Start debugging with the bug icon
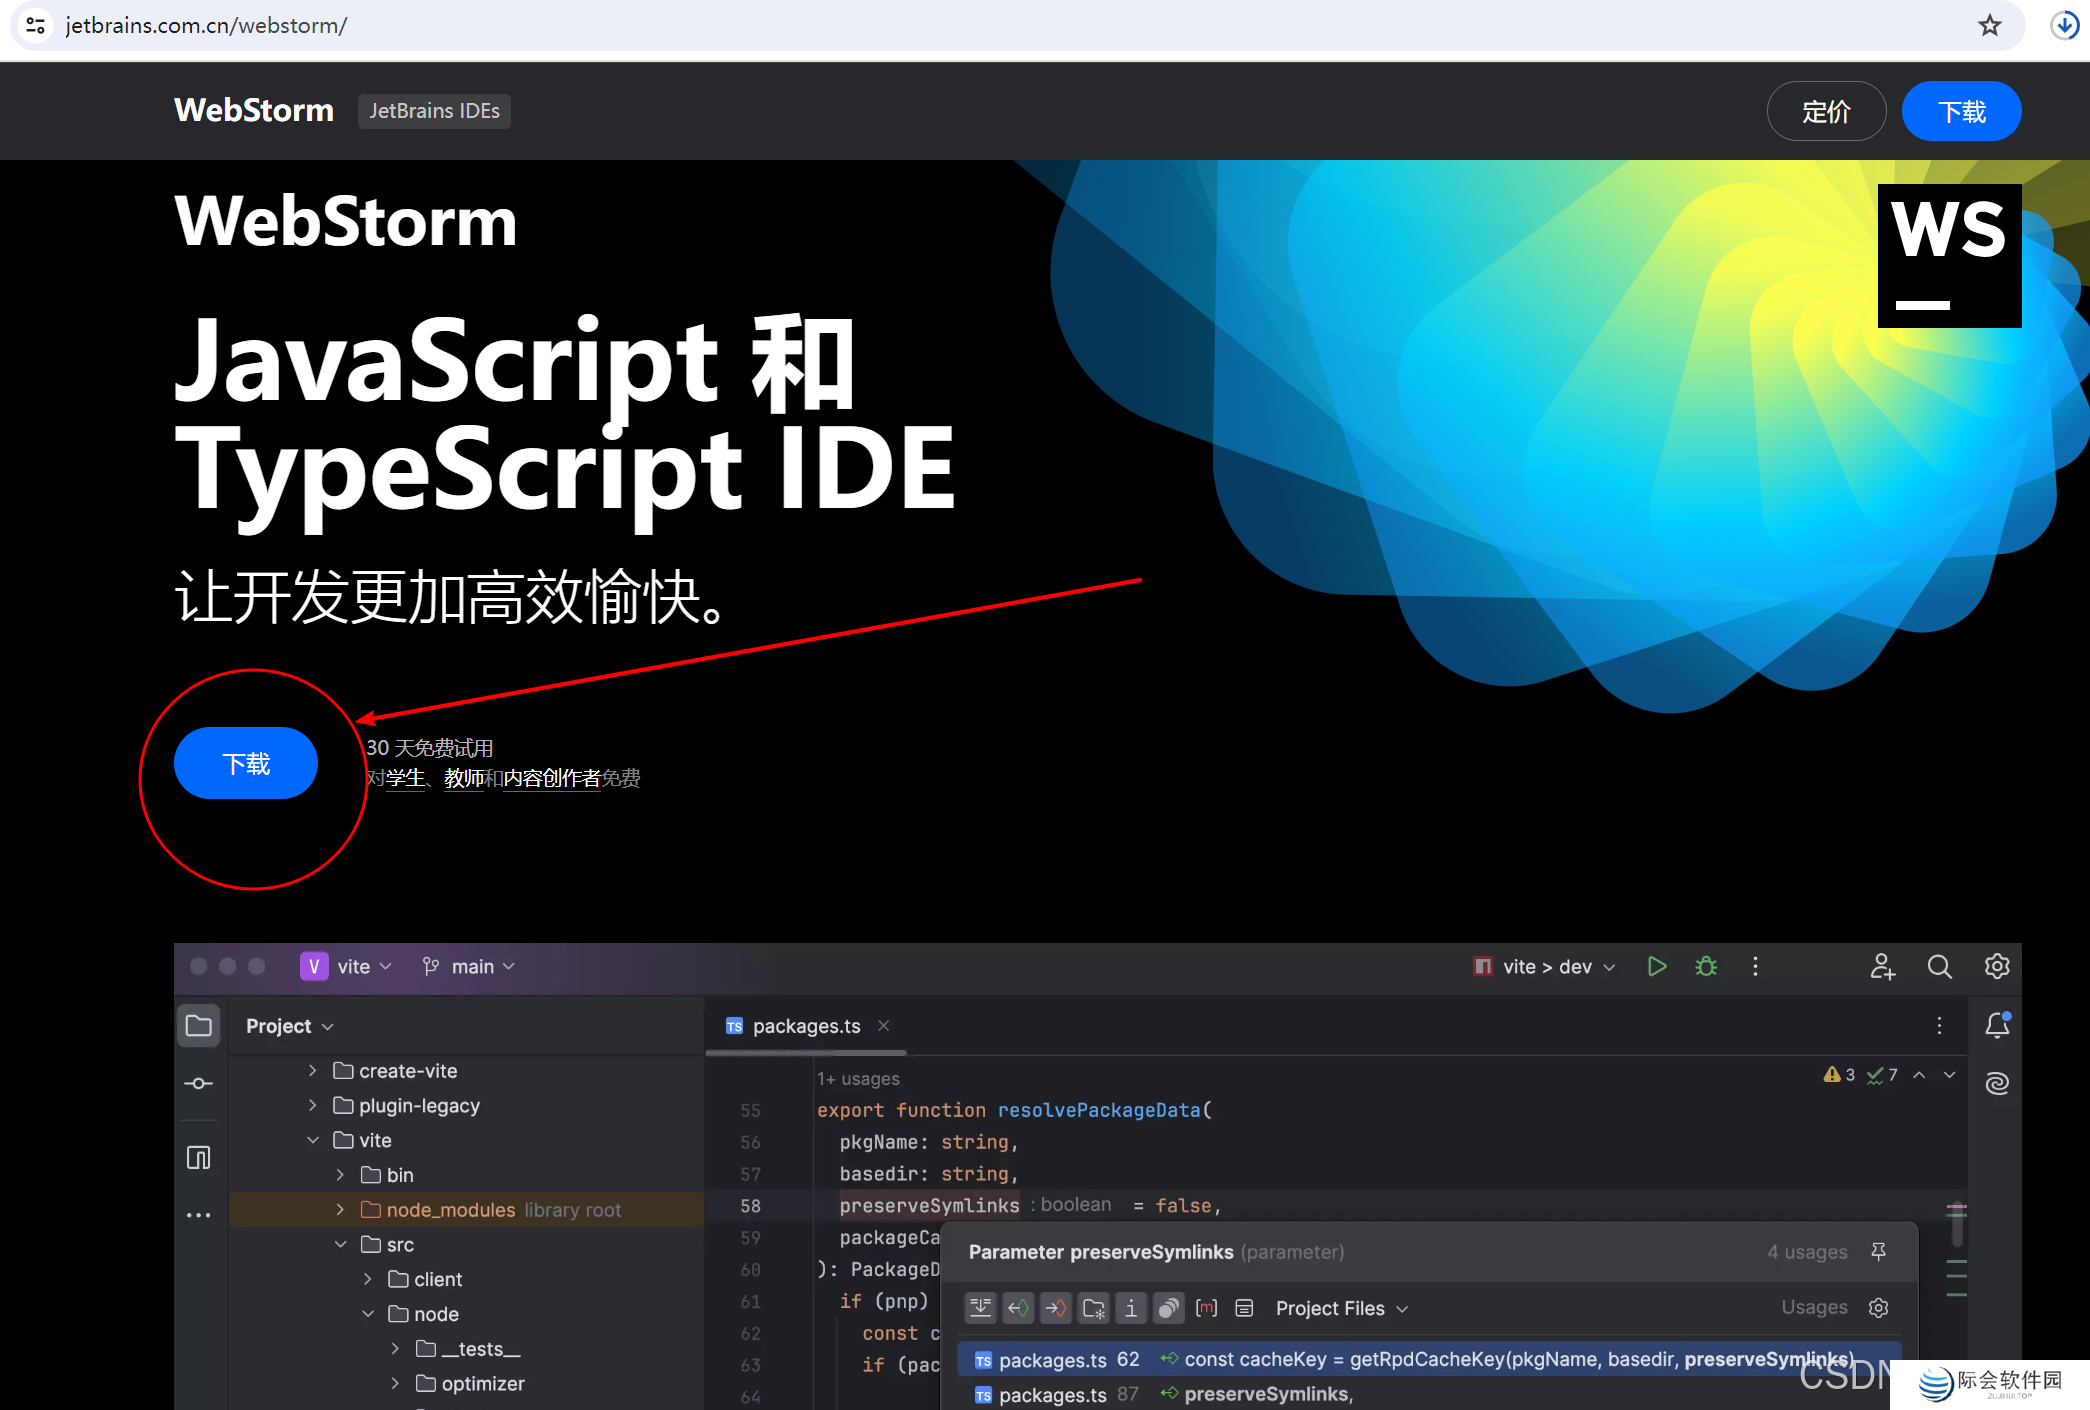Image resolution: width=2090 pixels, height=1410 pixels. (1706, 966)
